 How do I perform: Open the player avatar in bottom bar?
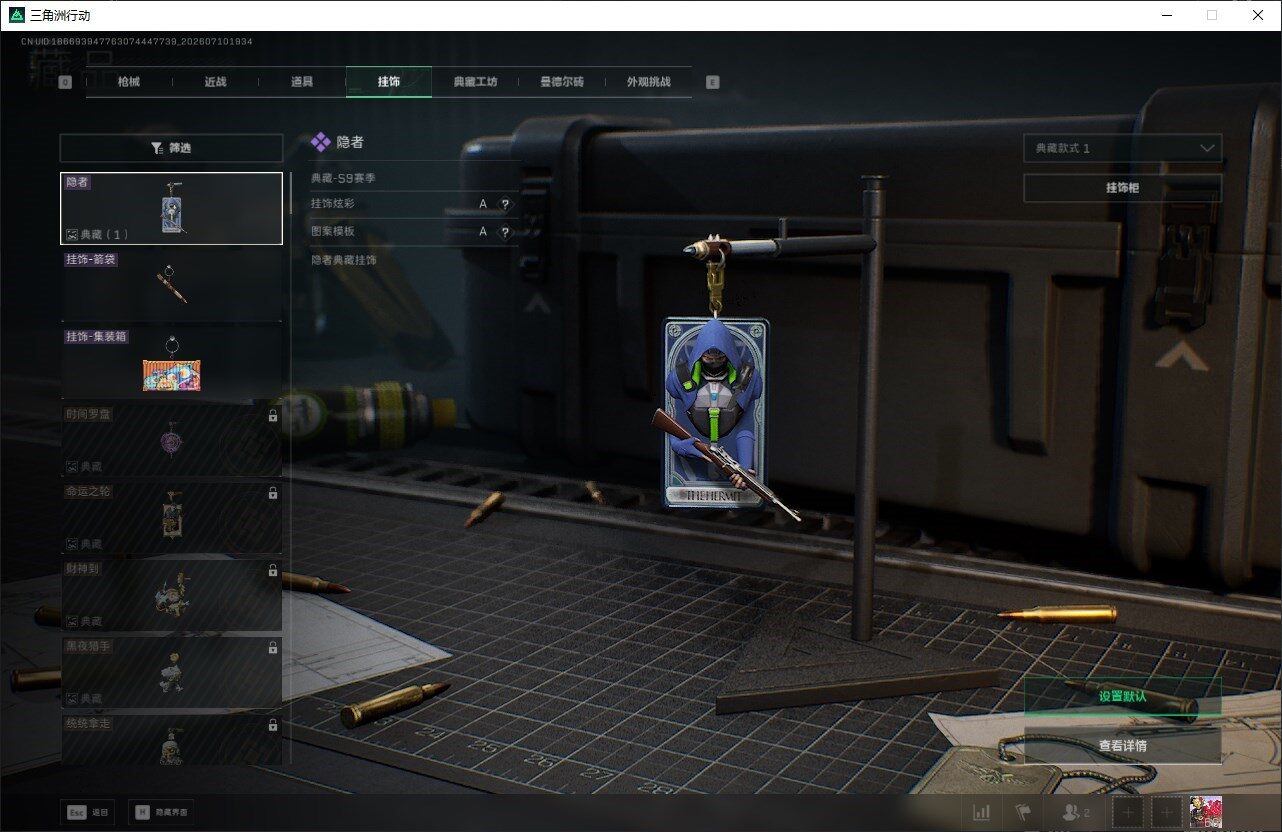(1205, 812)
